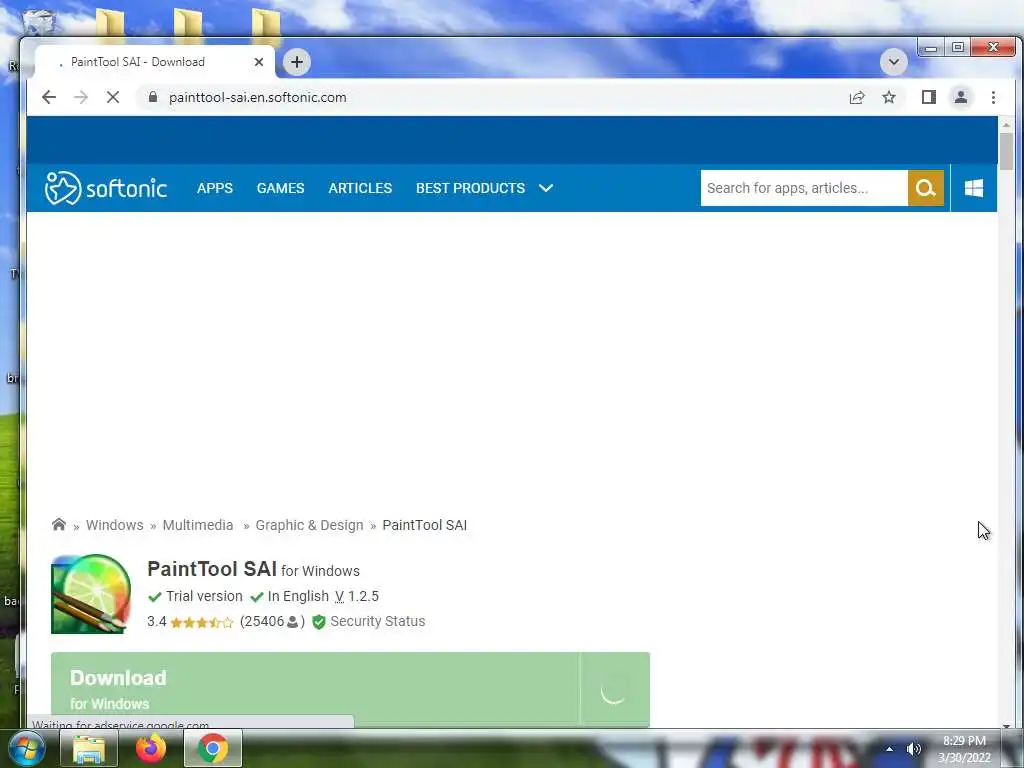The image size is (1024, 768).
Task: Click the V 1.2.5 version text
Action: [357, 596]
